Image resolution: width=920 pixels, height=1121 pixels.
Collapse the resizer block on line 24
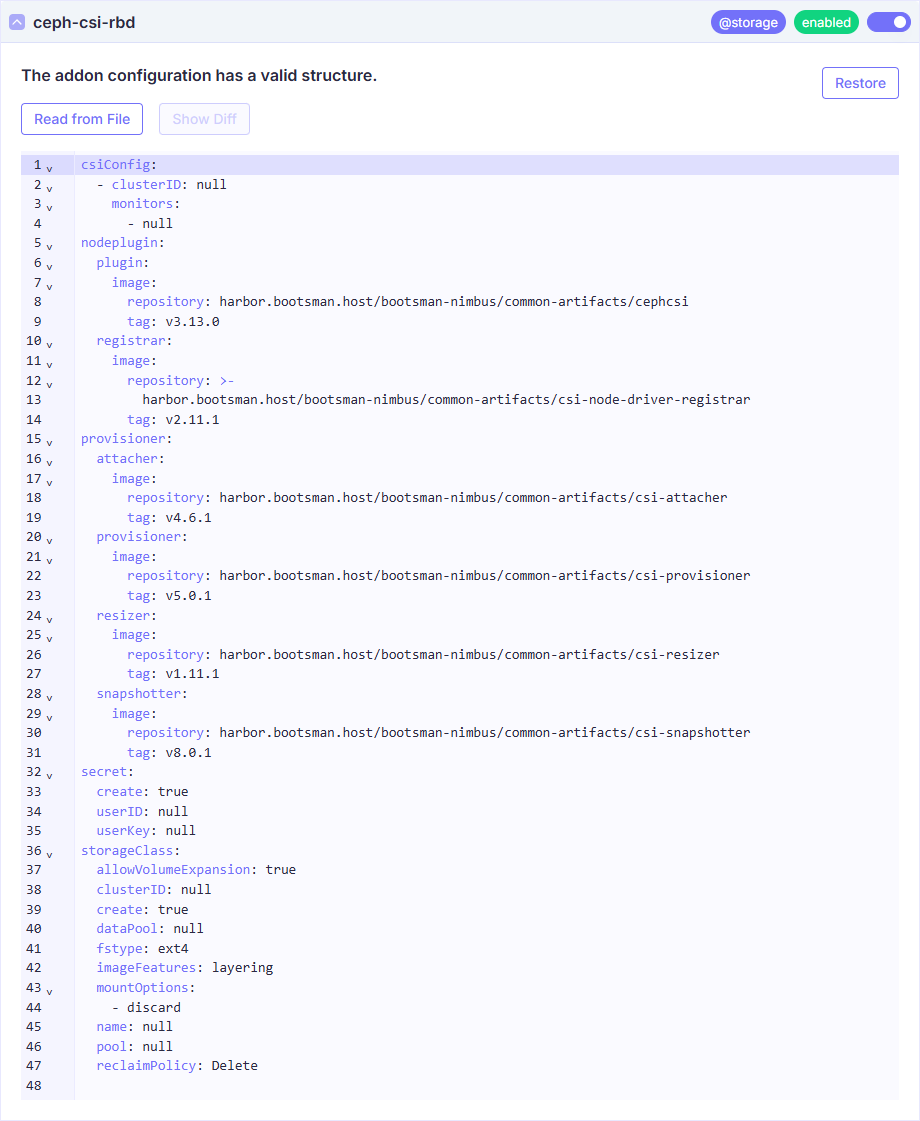tap(49, 618)
